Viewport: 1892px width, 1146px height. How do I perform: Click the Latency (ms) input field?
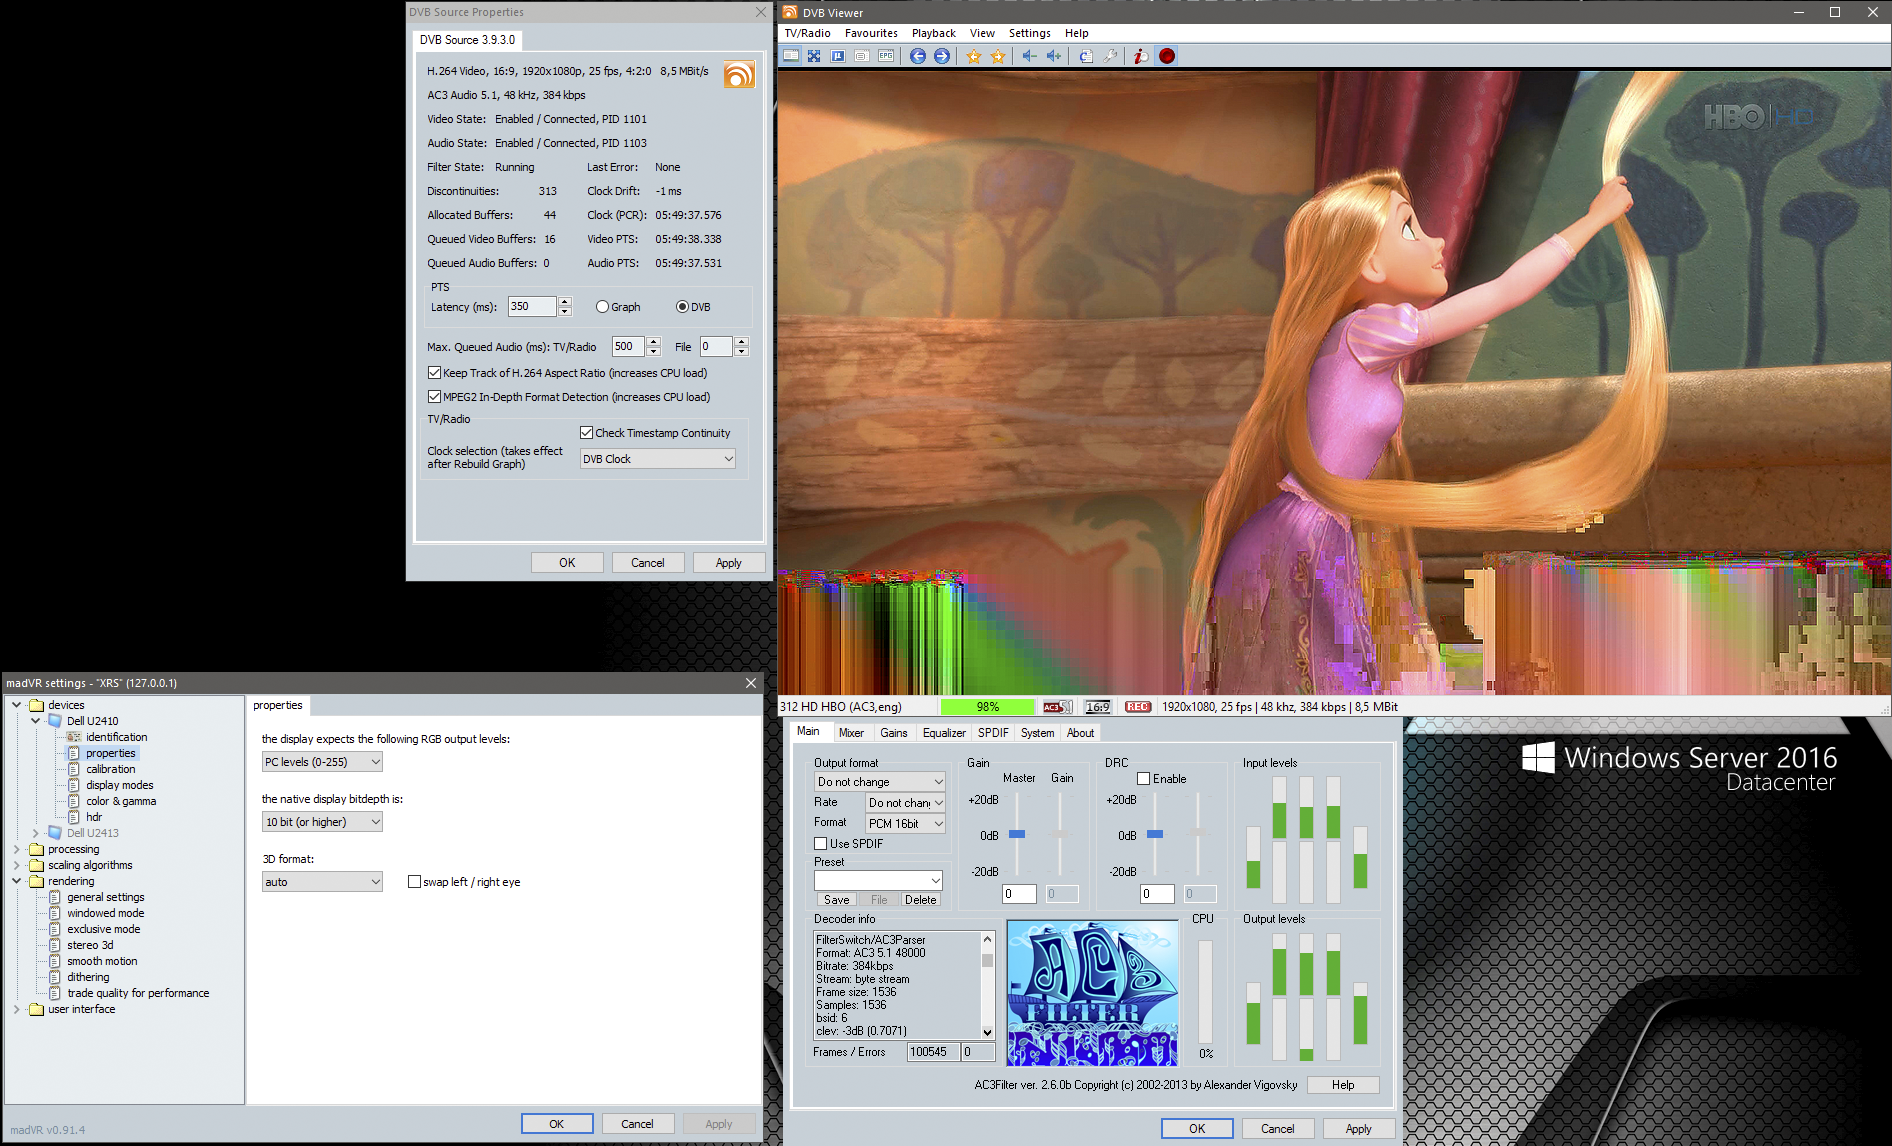pos(531,307)
